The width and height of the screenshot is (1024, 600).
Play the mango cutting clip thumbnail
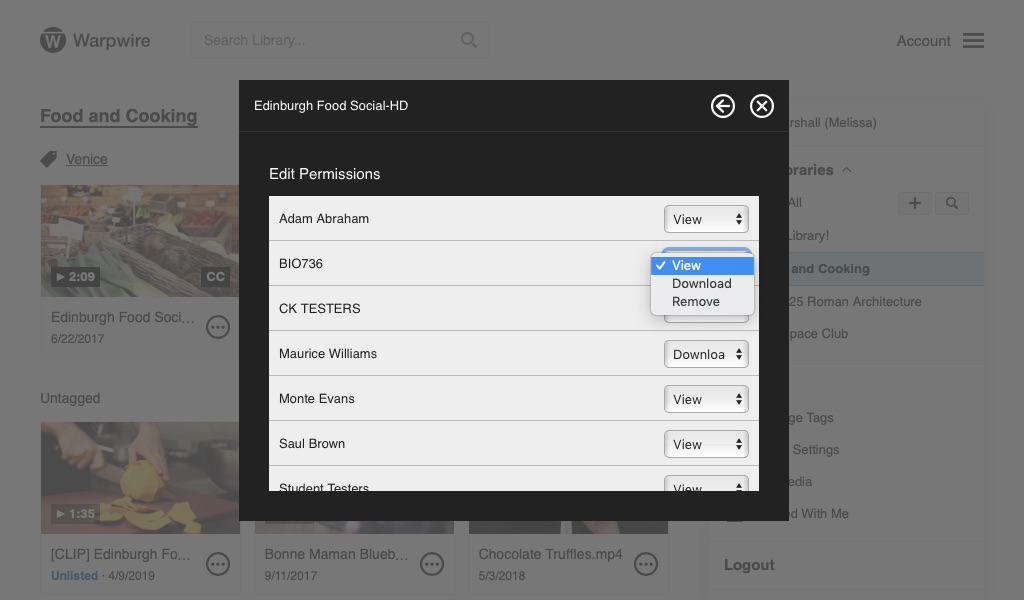coord(140,478)
